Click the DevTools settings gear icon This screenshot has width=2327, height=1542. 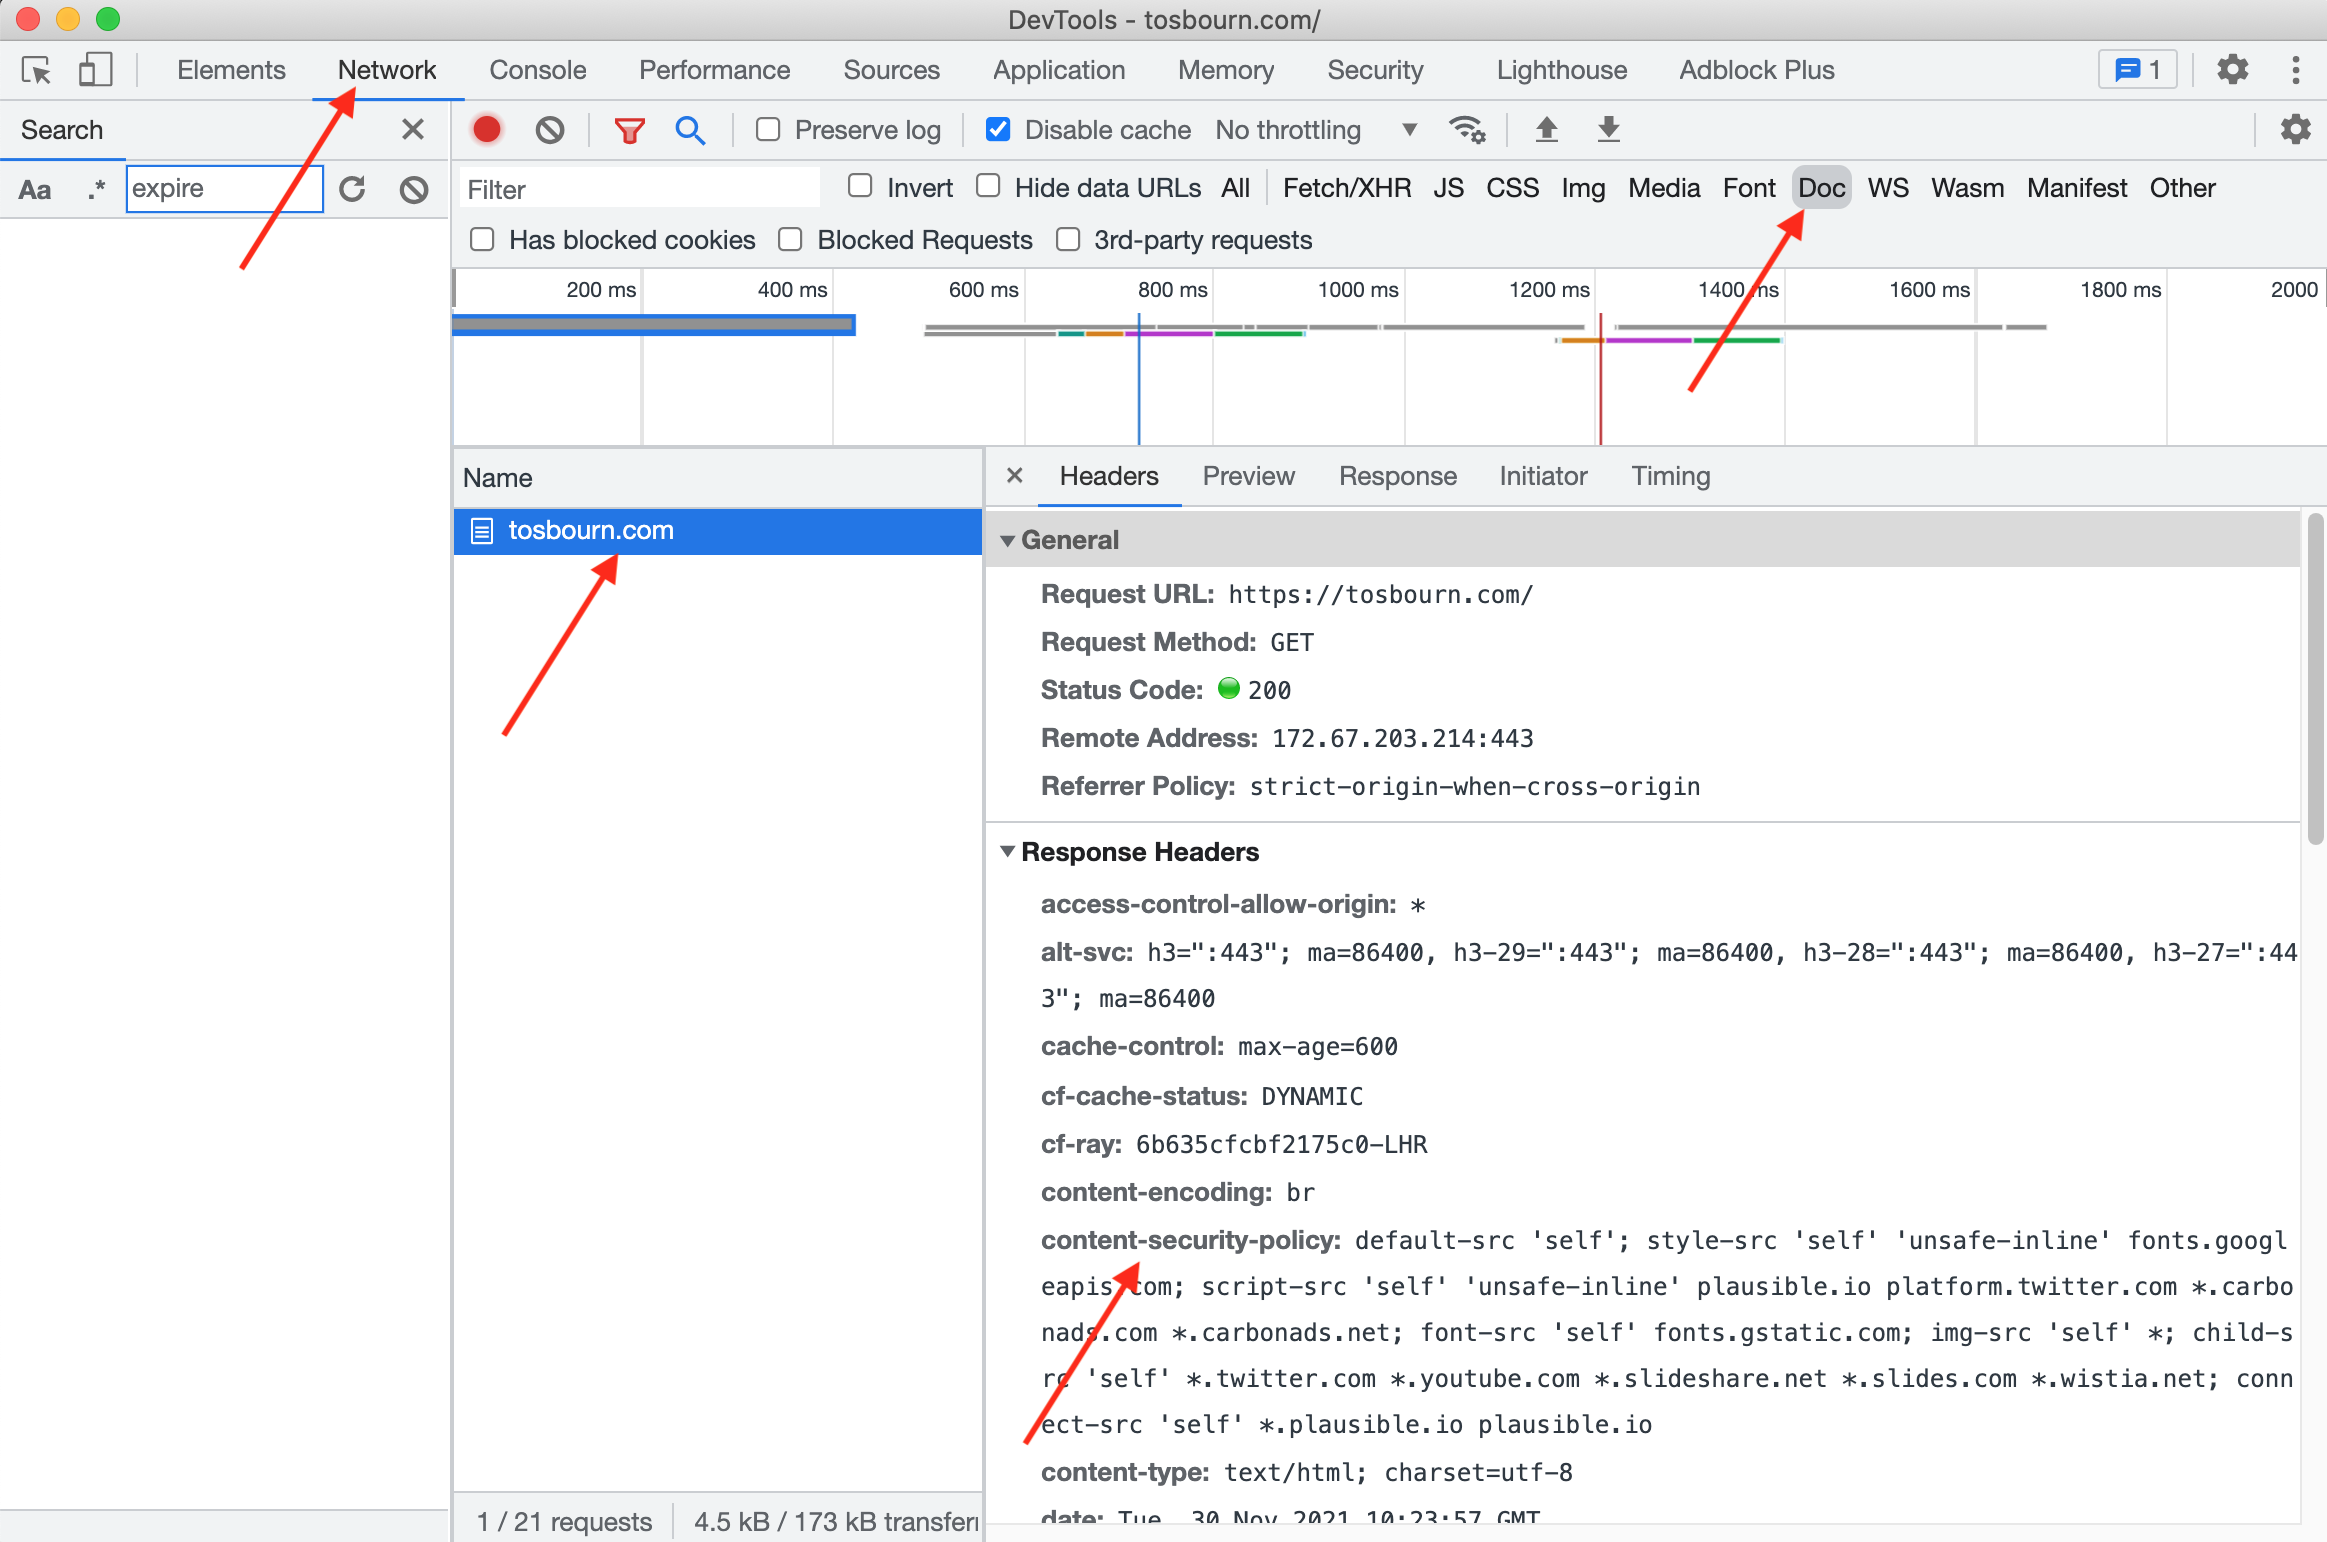tap(2234, 69)
